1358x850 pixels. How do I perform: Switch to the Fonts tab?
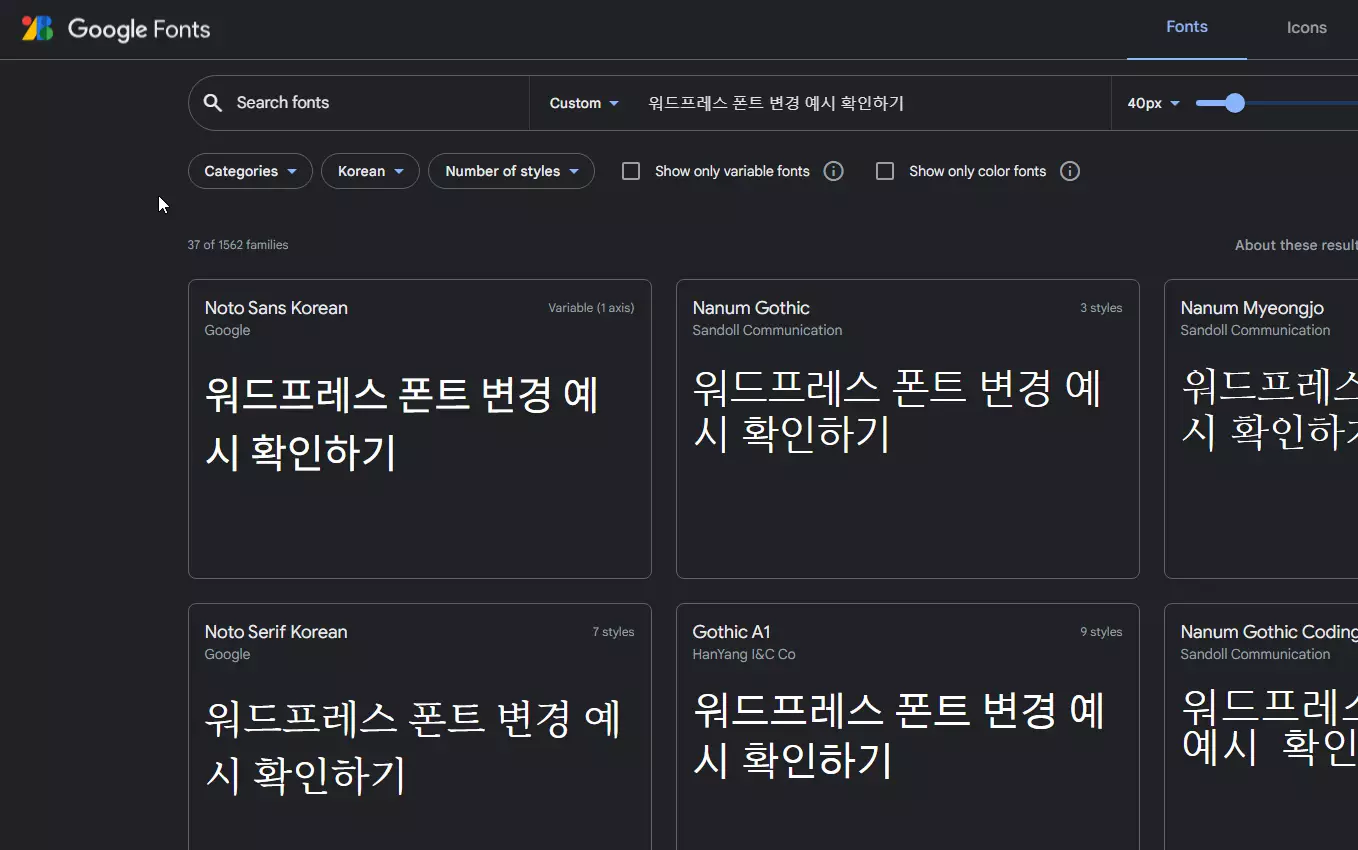point(1187,28)
